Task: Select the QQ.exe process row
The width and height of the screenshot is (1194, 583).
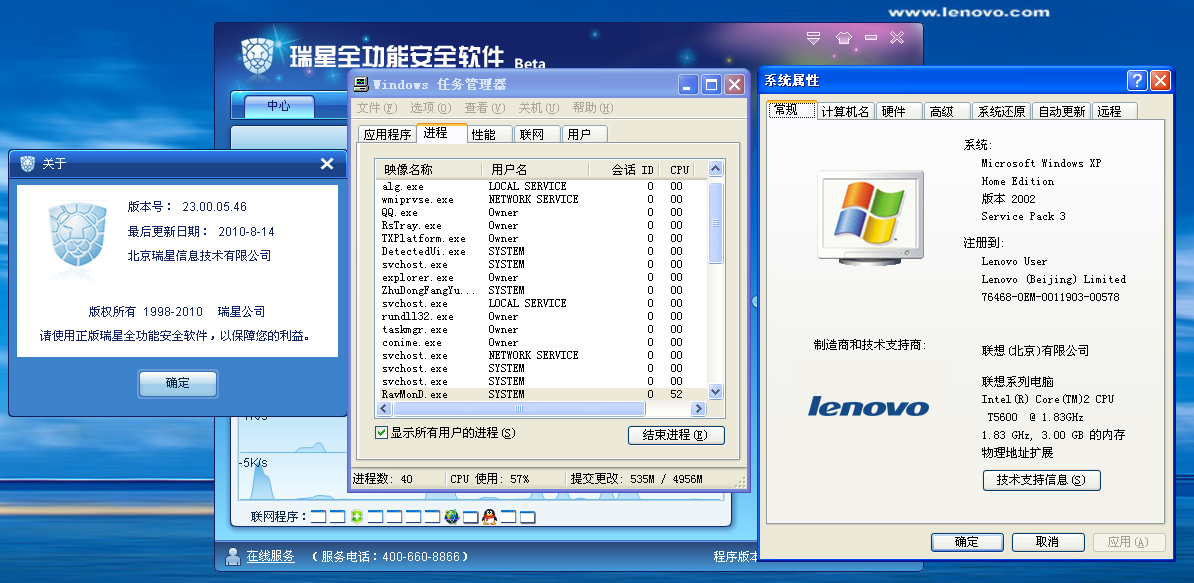Action: click(x=542, y=212)
